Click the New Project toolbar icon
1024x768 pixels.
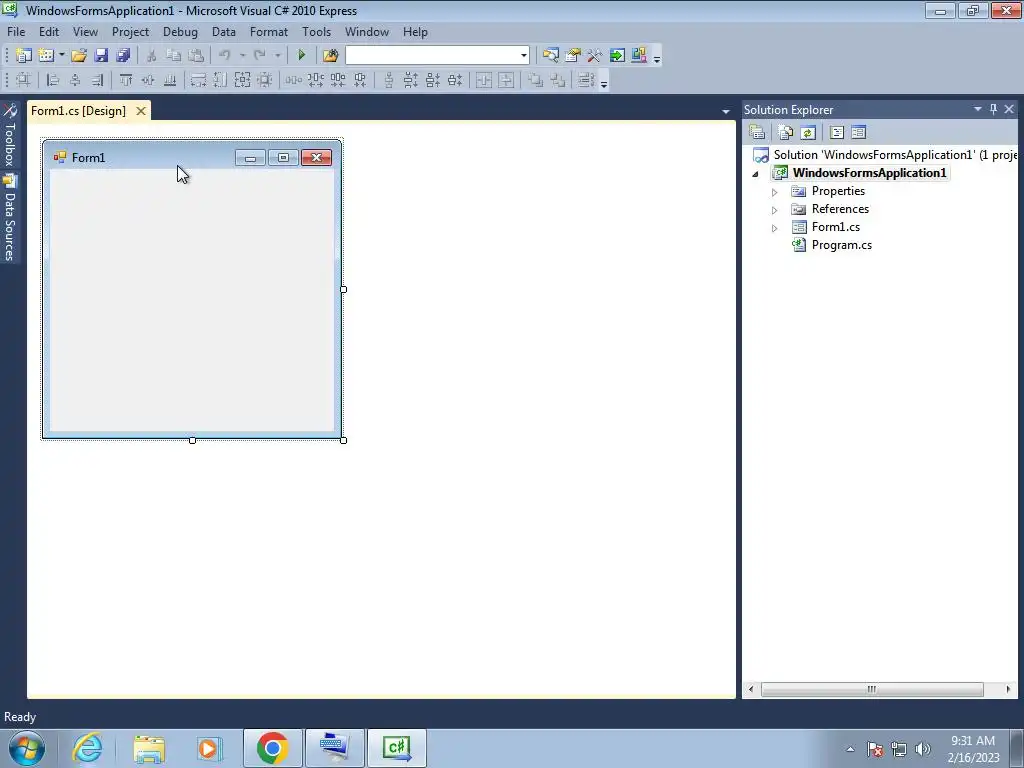tap(24, 56)
